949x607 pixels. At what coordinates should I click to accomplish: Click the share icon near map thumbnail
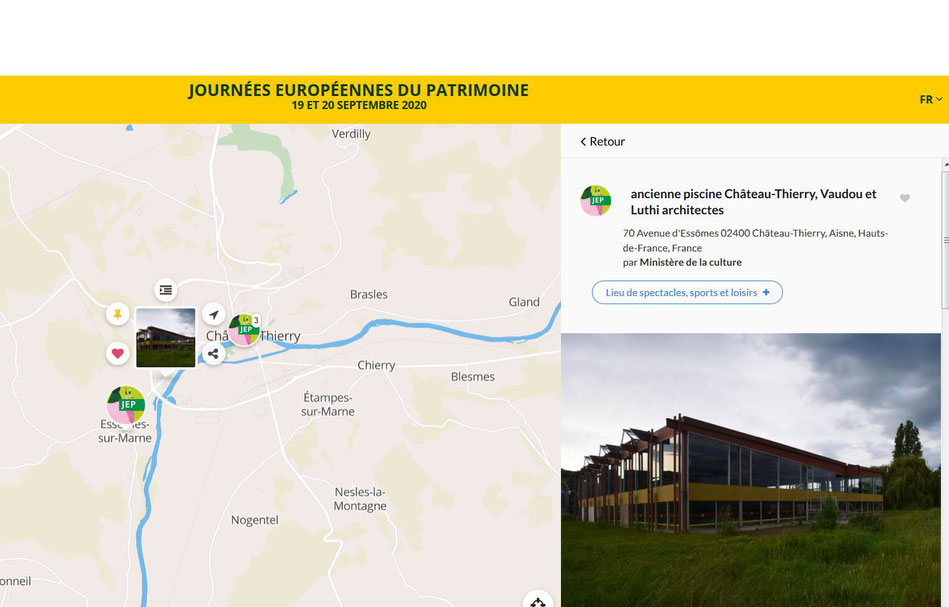pyautogui.click(x=213, y=354)
